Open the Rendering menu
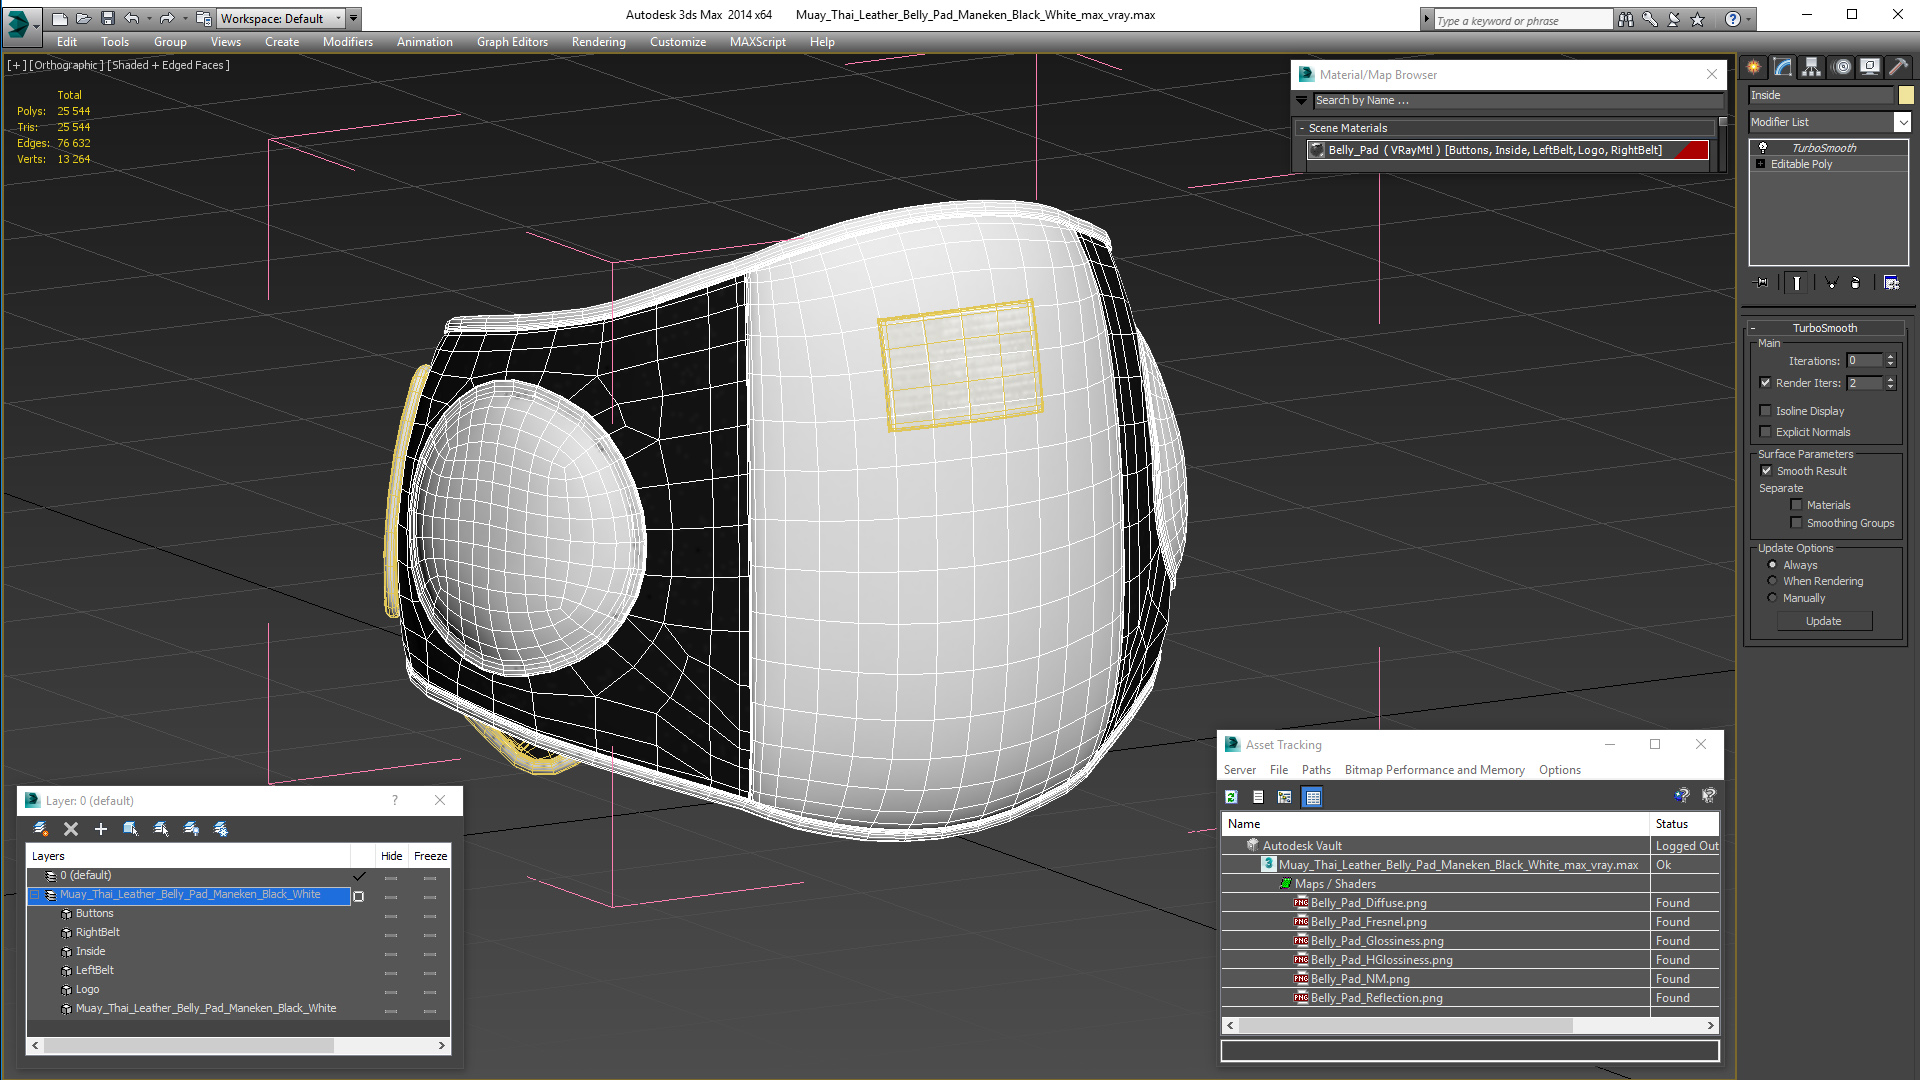The image size is (1920, 1080). pos(598,42)
